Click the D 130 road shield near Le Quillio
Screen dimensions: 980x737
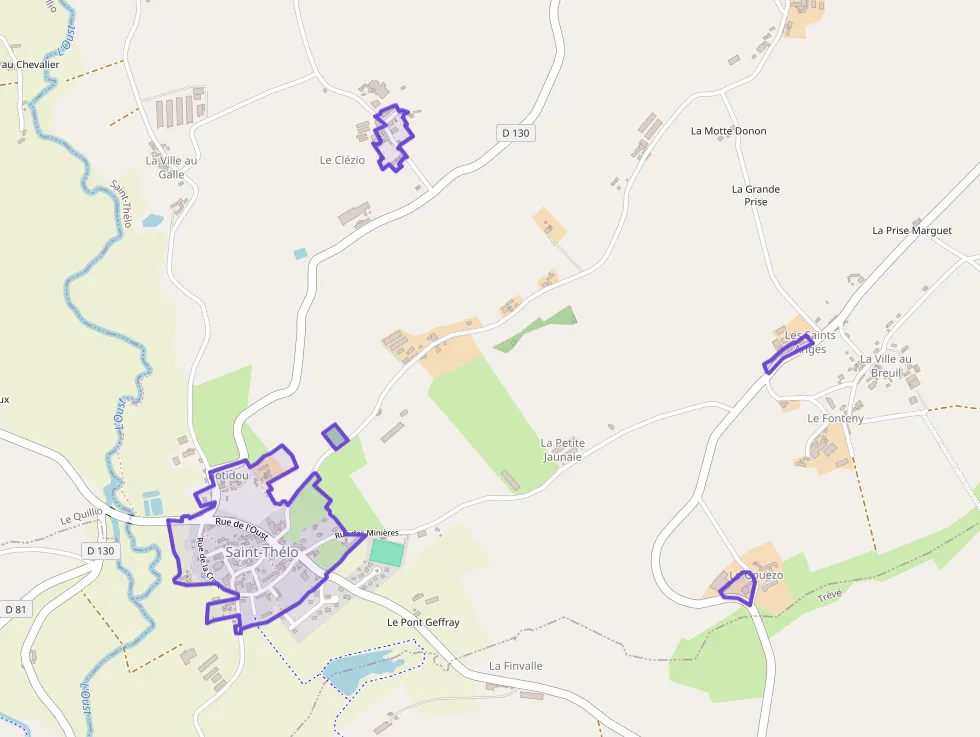point(101,551)
